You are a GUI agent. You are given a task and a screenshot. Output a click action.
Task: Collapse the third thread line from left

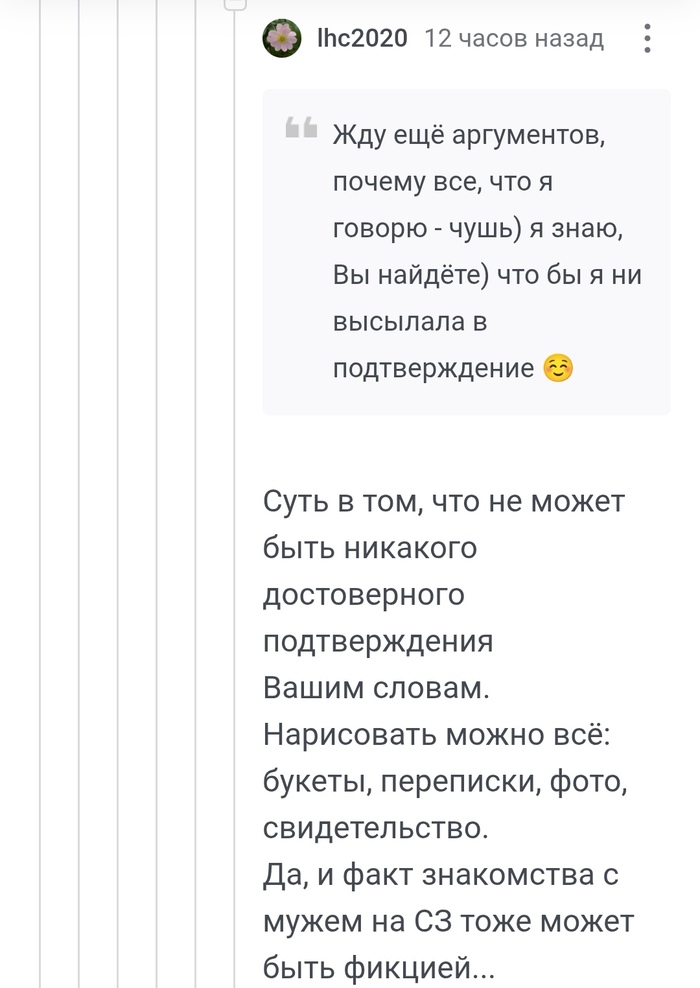click(118, 500)
